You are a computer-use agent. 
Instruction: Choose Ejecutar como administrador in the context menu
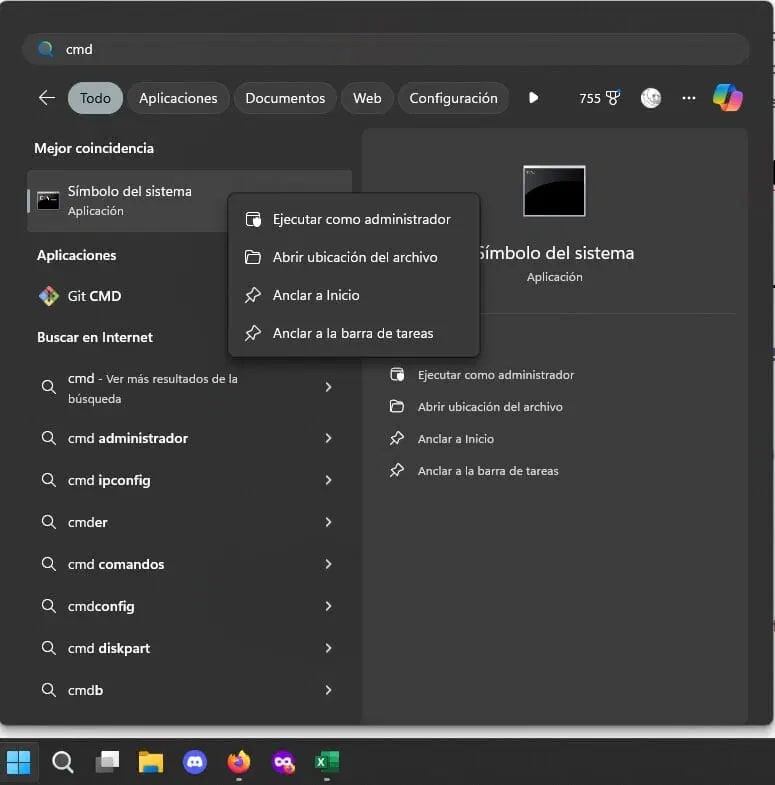point(354,219)
